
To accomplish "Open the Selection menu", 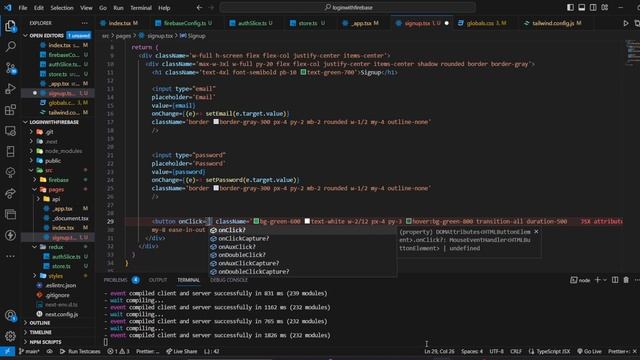I will [x=62, y=8].
